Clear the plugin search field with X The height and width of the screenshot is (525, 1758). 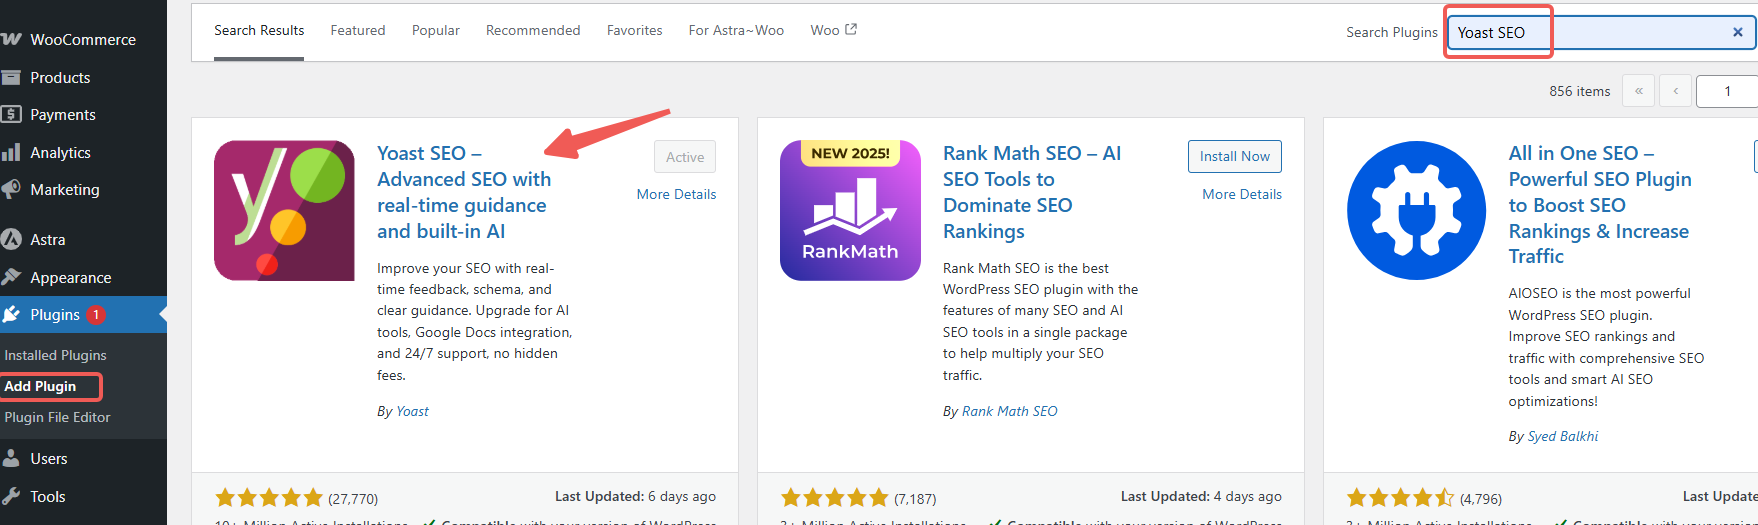[1737, 32]
